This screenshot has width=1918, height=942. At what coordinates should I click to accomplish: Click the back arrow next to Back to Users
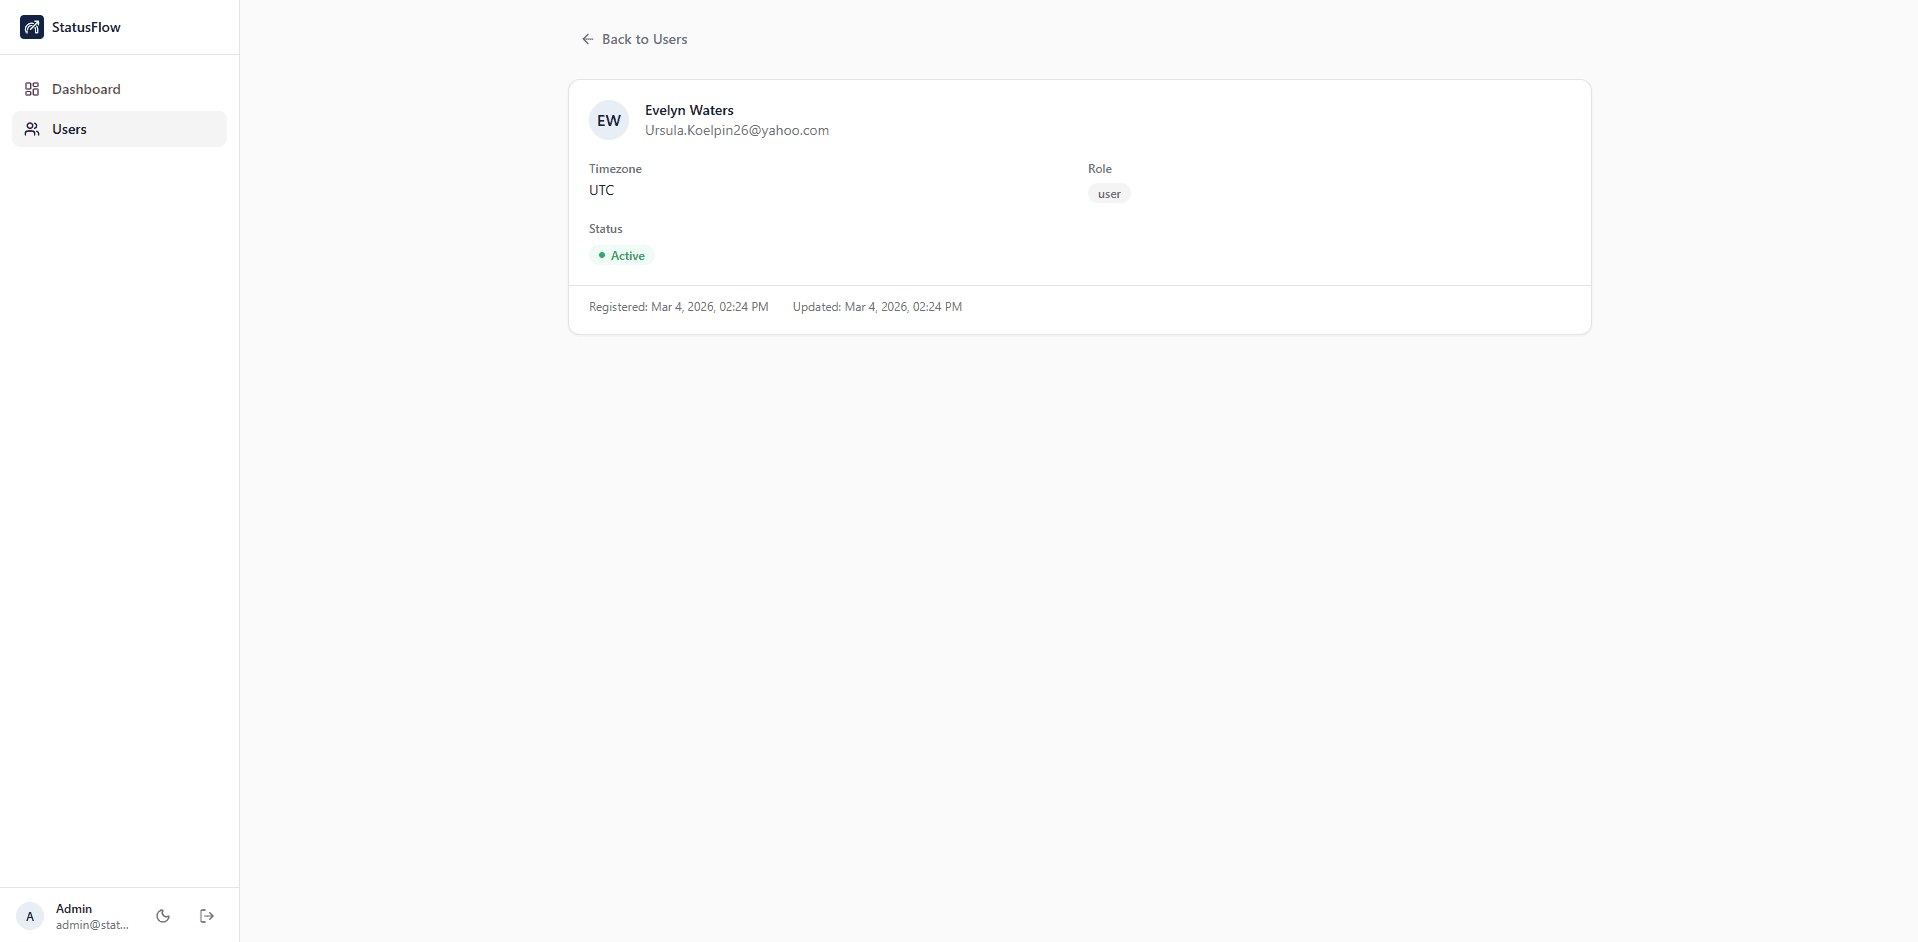click(588, 39)
